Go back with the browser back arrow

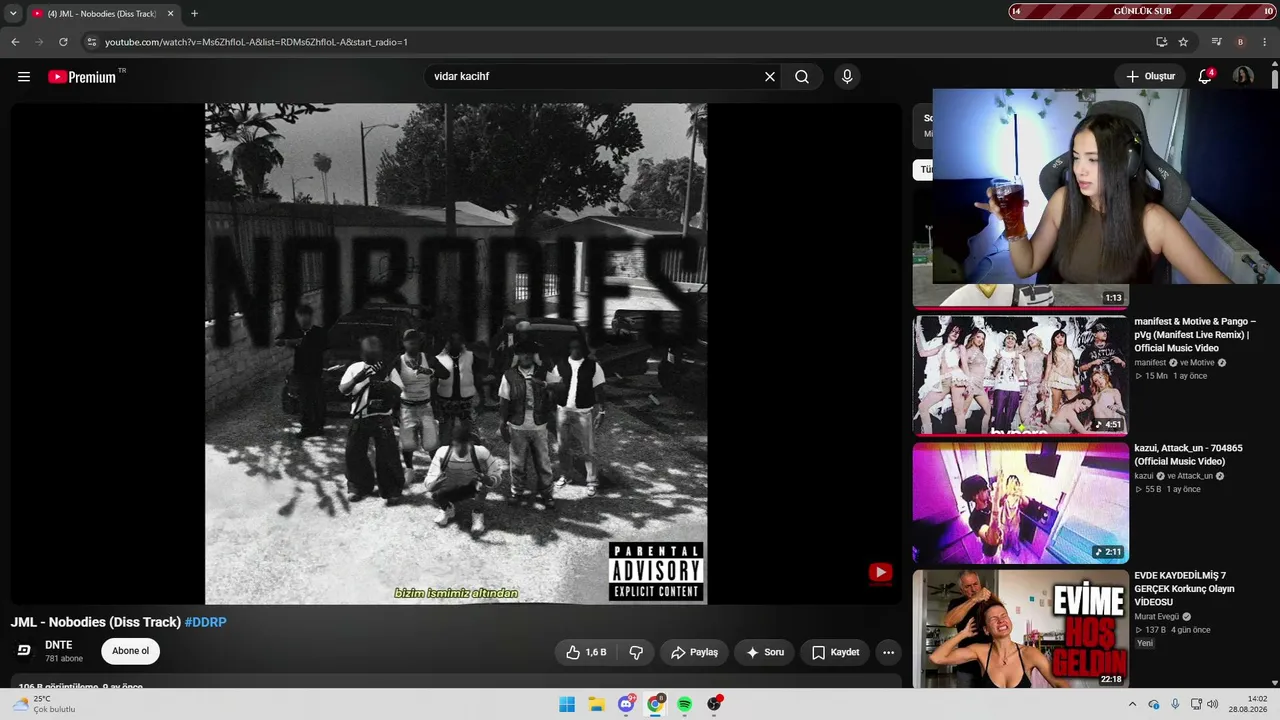point(15,42)
